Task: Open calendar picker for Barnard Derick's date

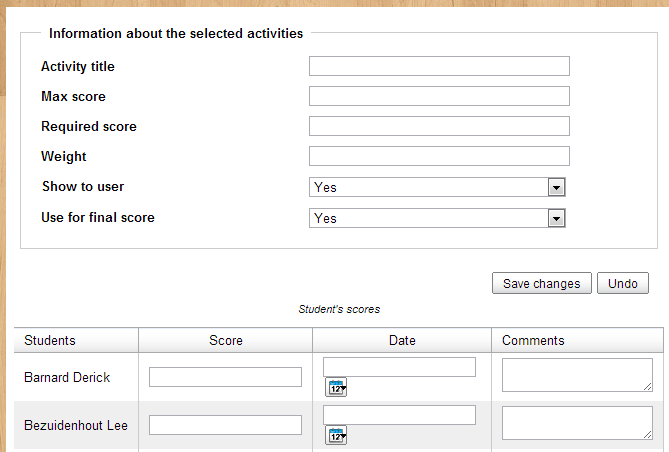Action: click(x=337, y=388)
